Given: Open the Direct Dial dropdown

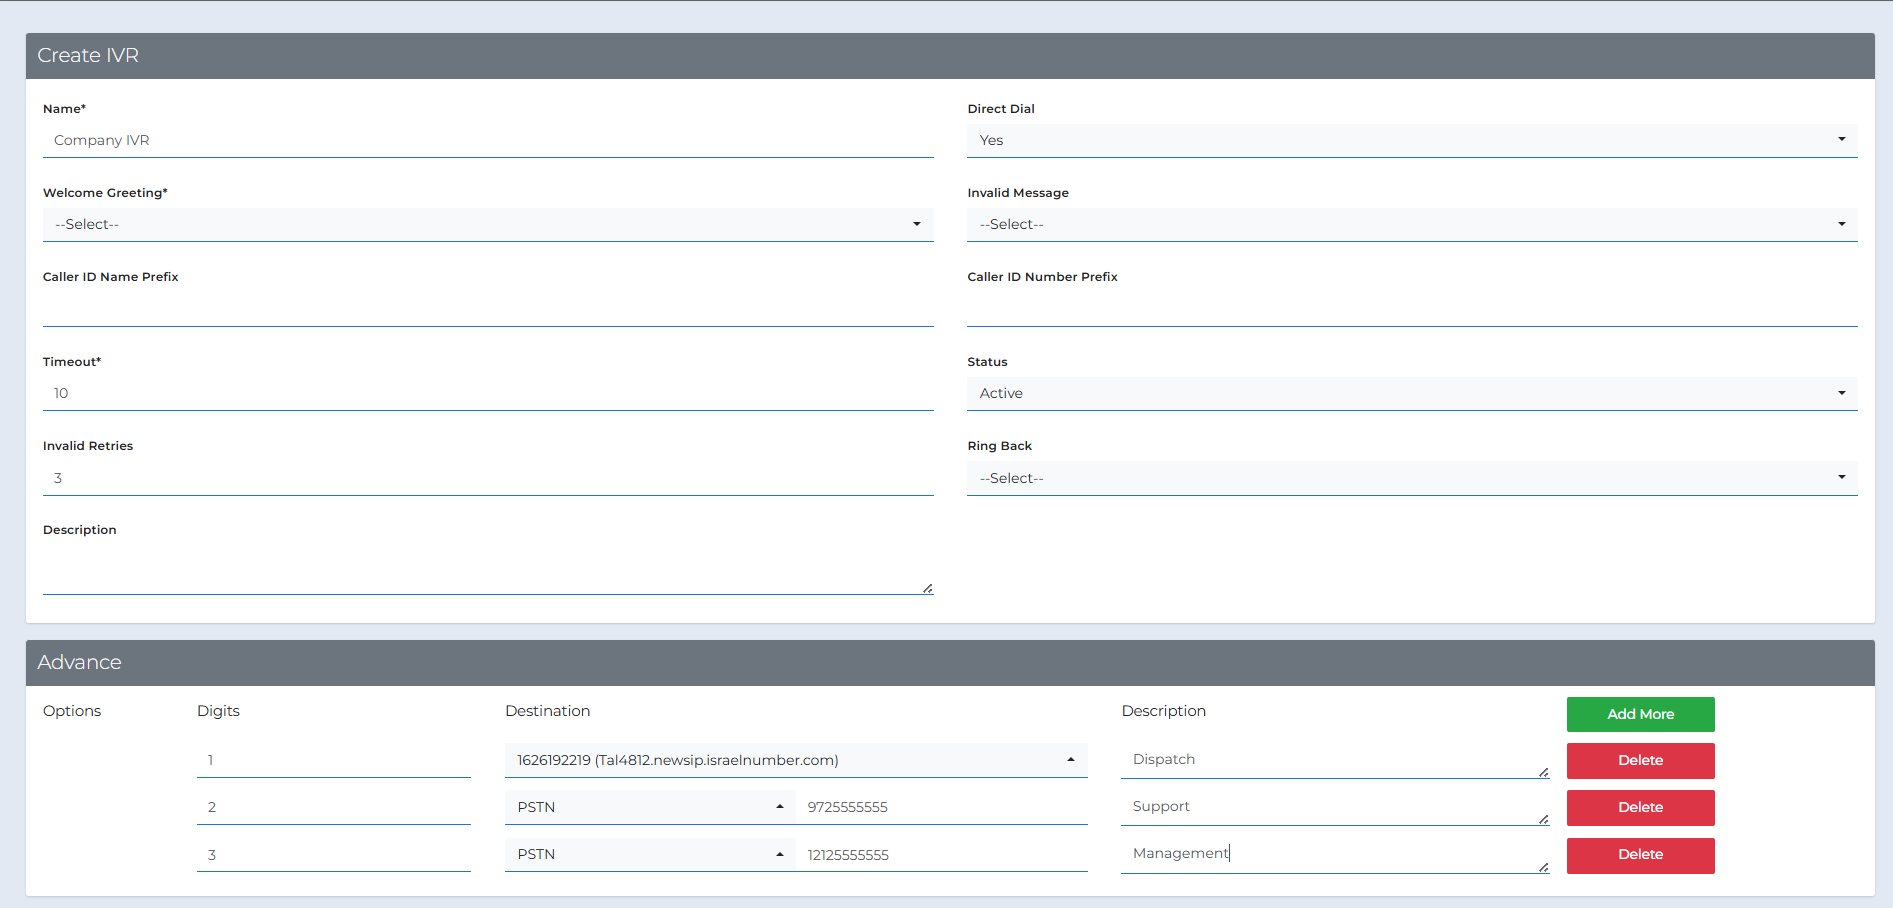Looking at the screenshot, I should (x=1412, y=140).
